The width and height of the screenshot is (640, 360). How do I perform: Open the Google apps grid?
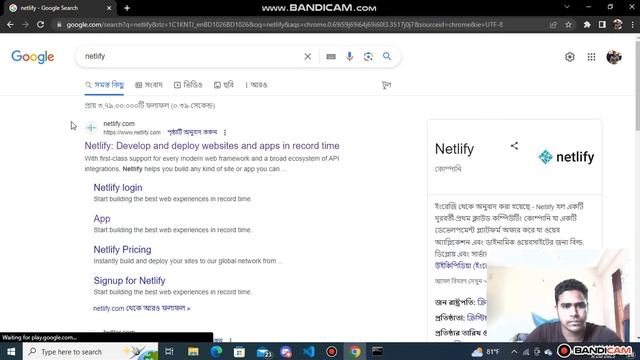coord(591,57)
